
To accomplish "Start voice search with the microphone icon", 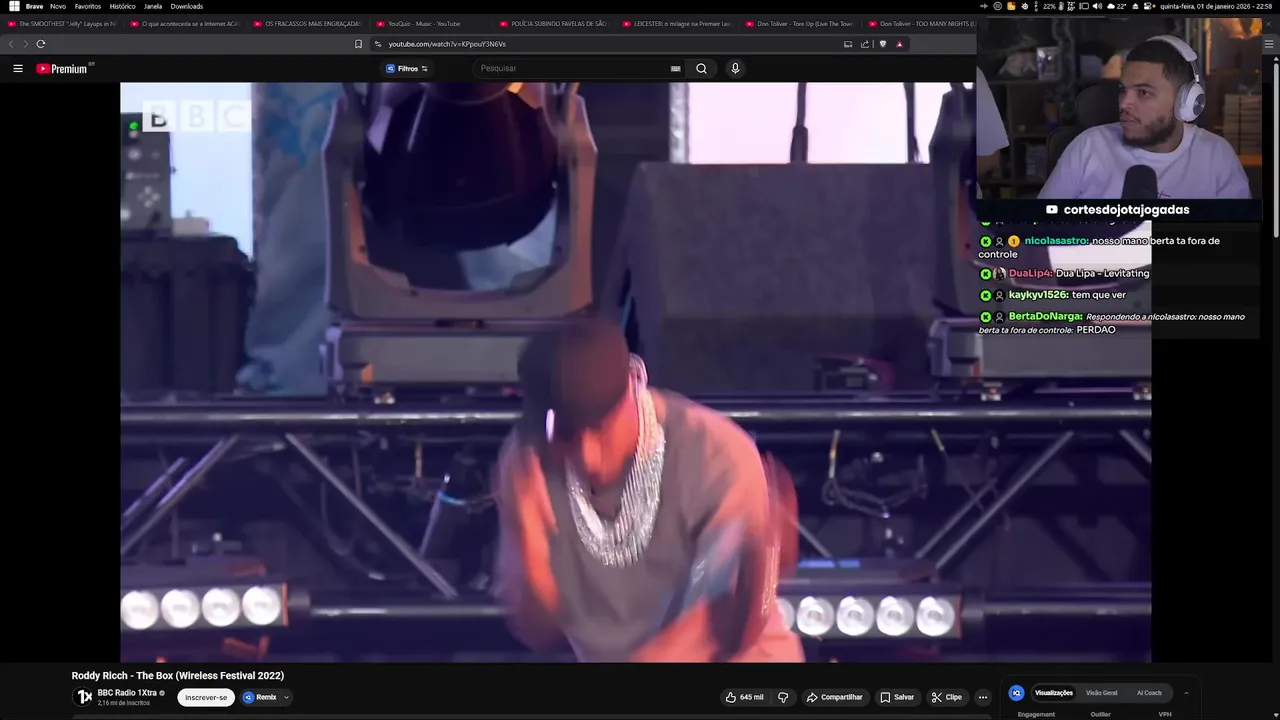I will pyautogui.click(x=735, y=68).
